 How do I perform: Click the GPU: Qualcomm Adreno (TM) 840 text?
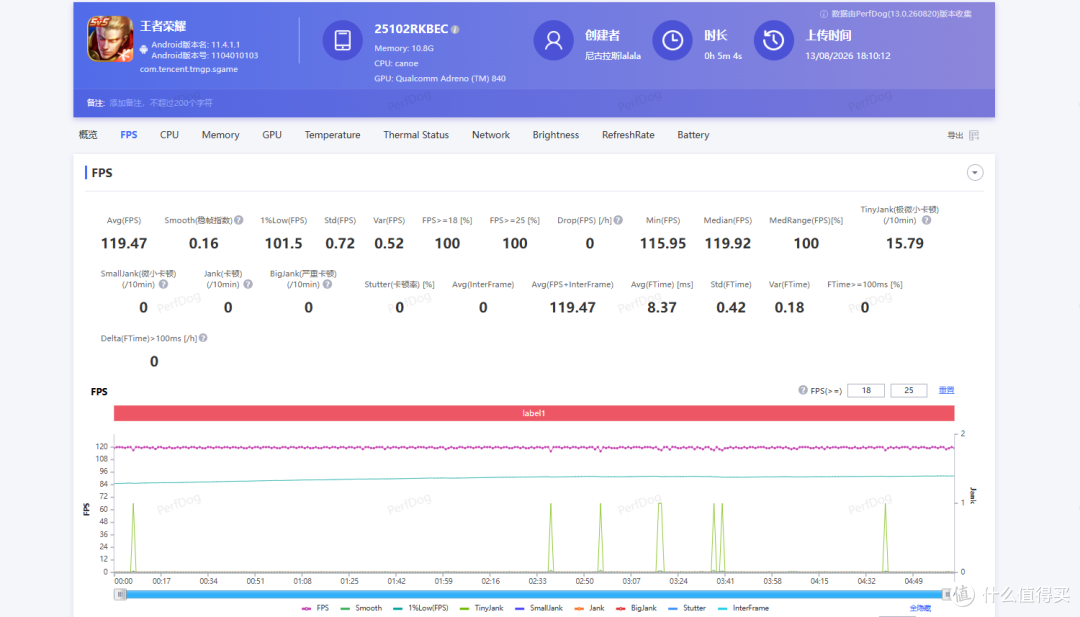coord(440,79)
